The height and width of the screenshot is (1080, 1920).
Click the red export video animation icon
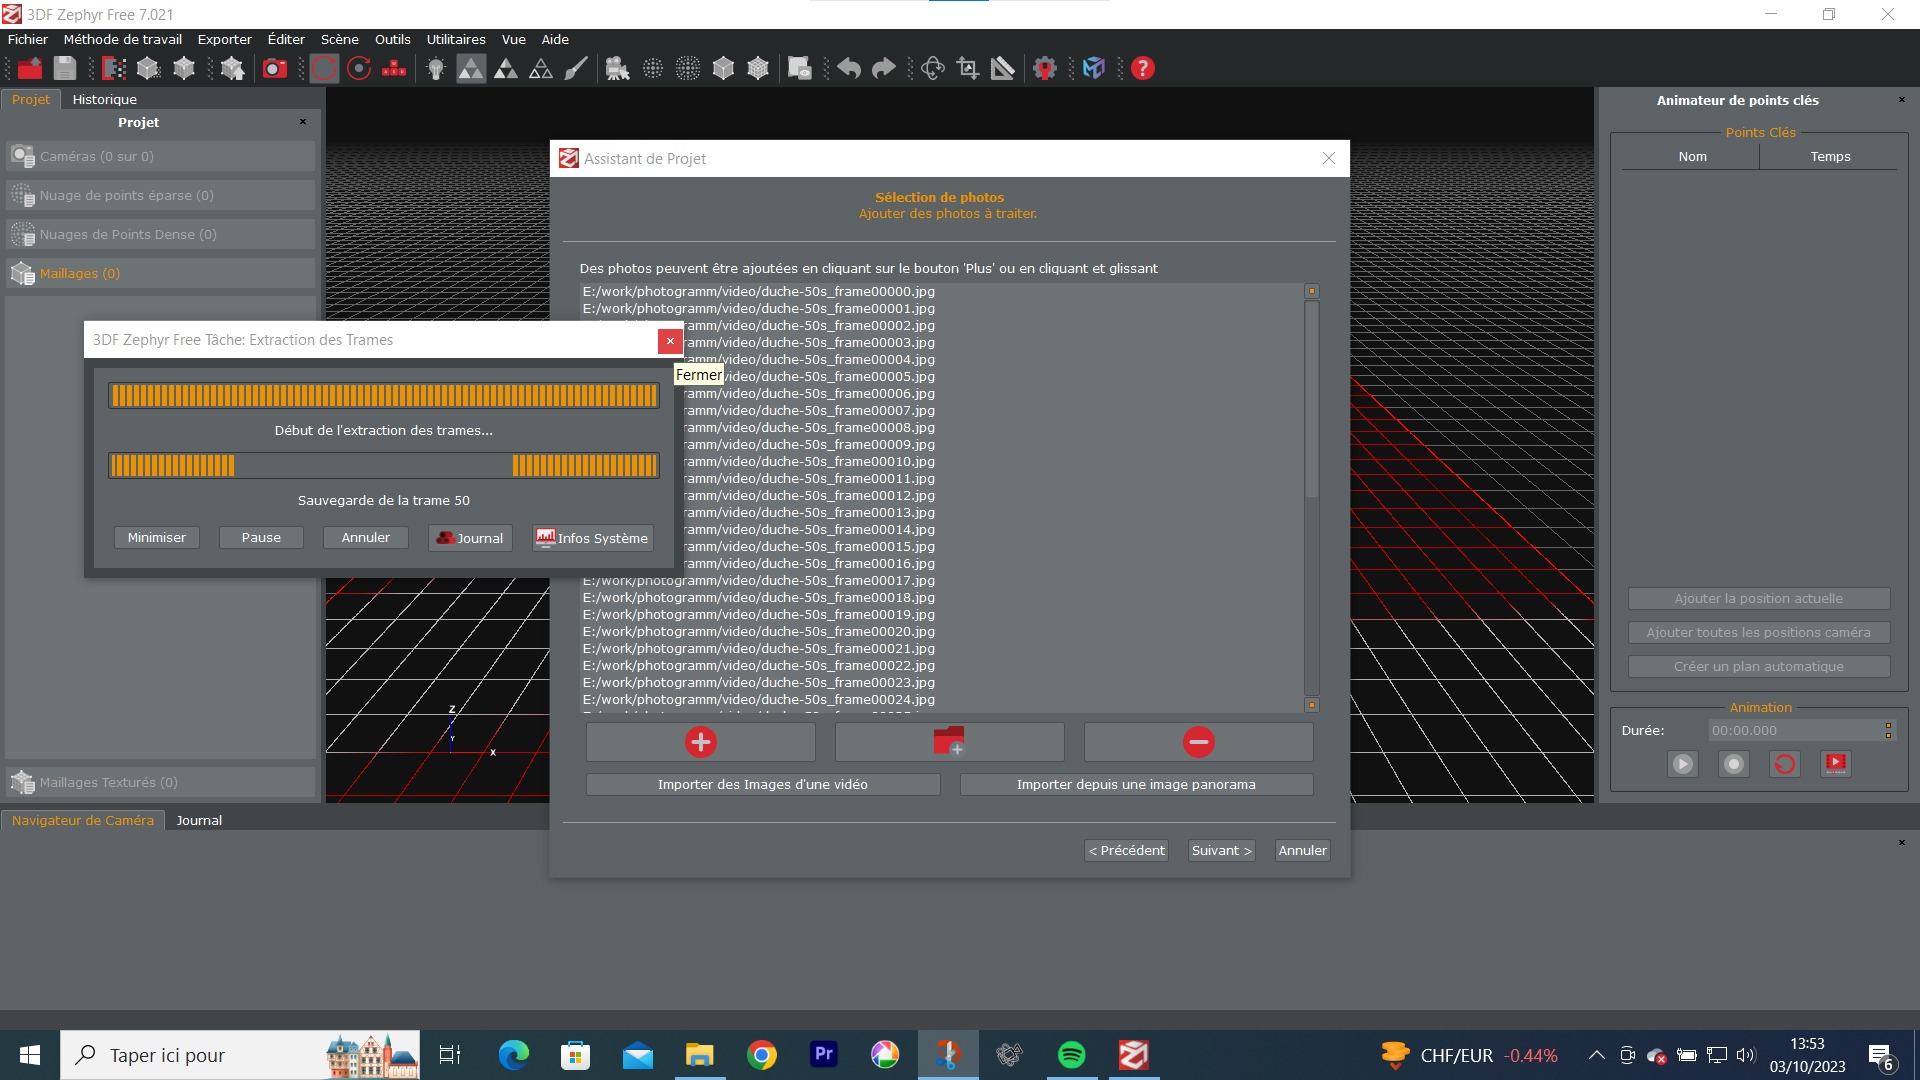click(x=1836, y=764)
